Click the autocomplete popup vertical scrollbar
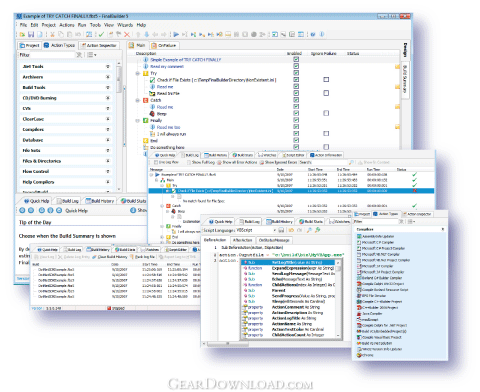 click(338, 299)
